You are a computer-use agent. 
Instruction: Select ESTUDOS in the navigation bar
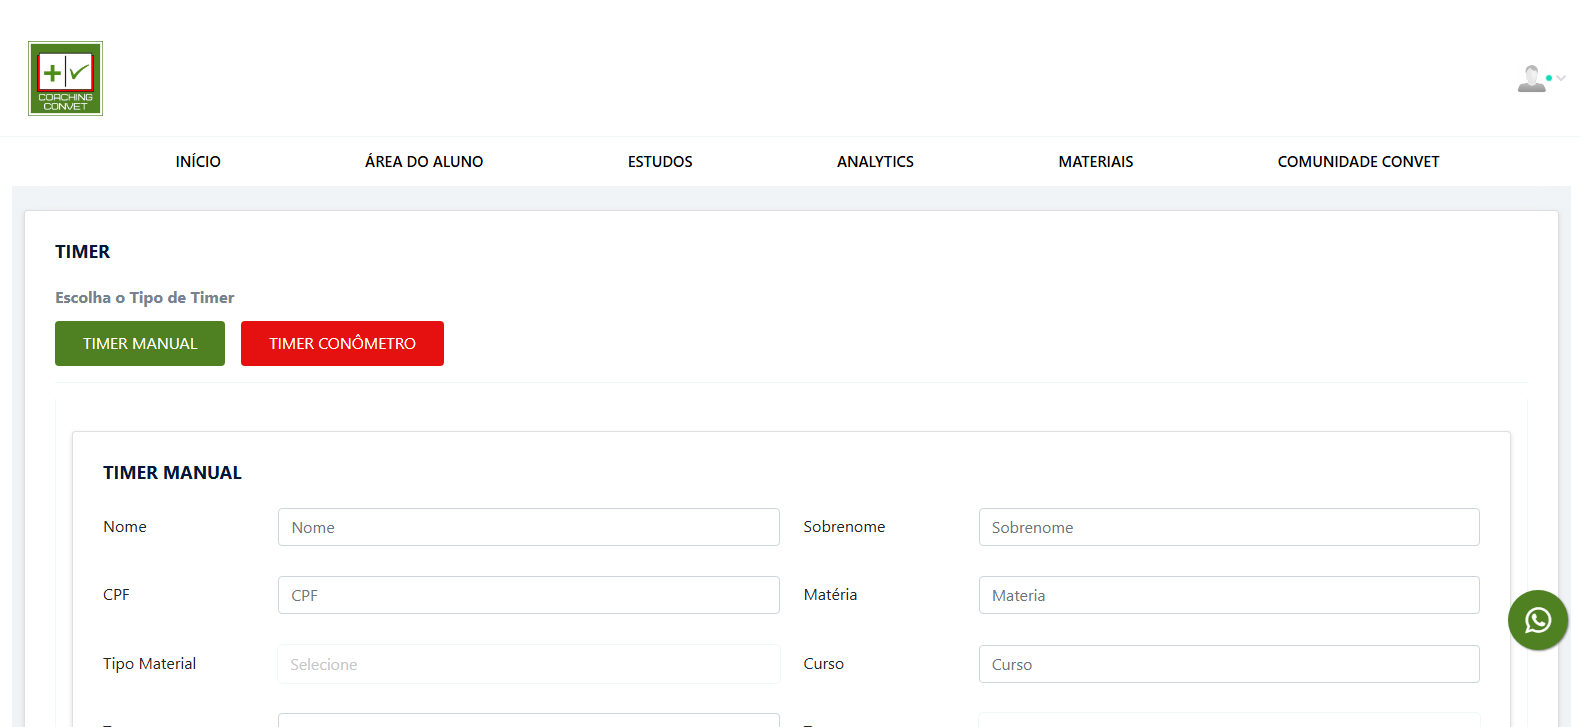(x=660, y=162)
